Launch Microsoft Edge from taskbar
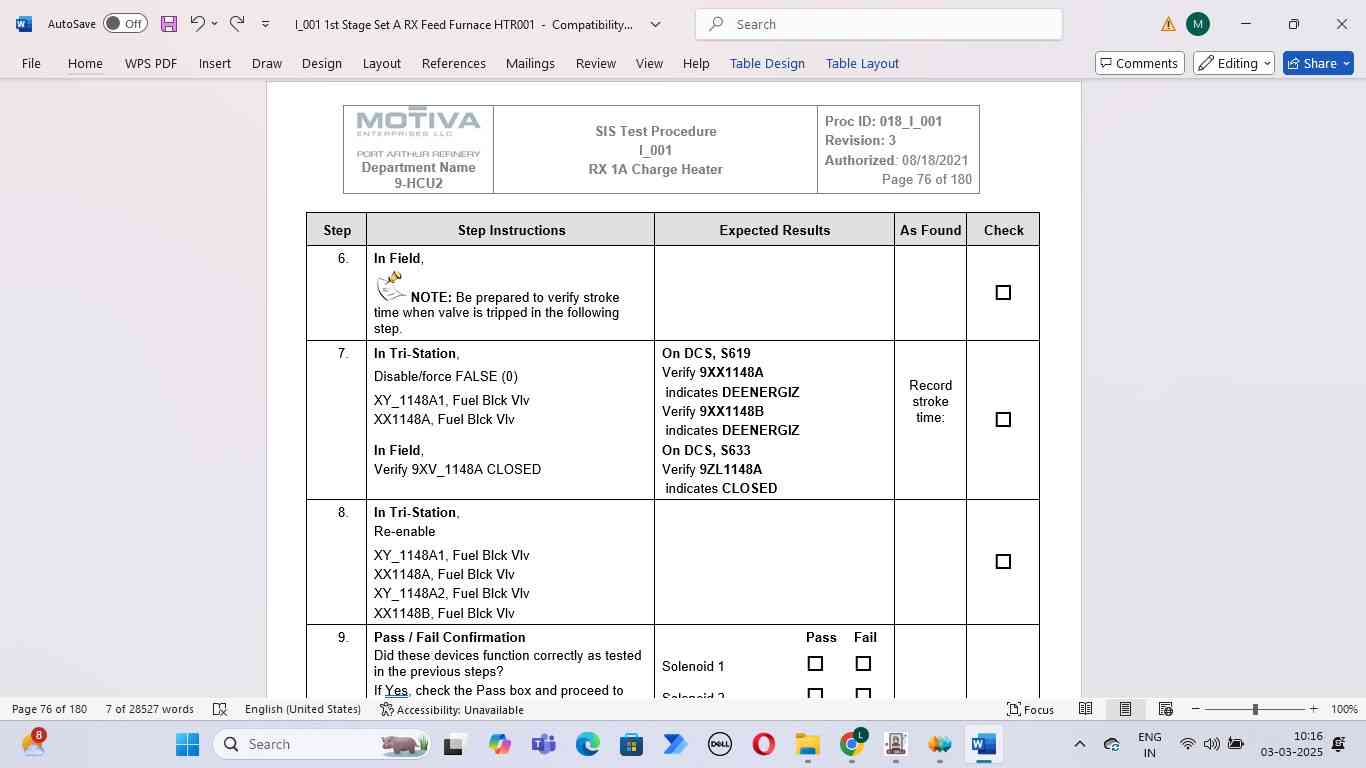The height and width of the screenshot is (768, 1366). tap(588, 744)
